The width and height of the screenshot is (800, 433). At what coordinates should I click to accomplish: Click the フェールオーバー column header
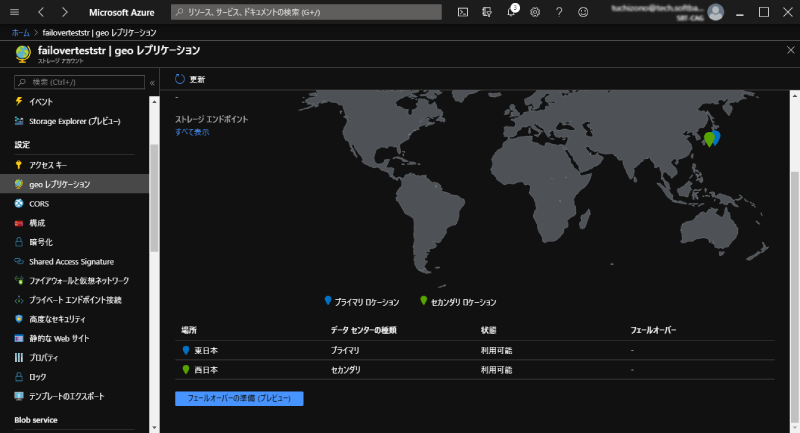(653, 330)
